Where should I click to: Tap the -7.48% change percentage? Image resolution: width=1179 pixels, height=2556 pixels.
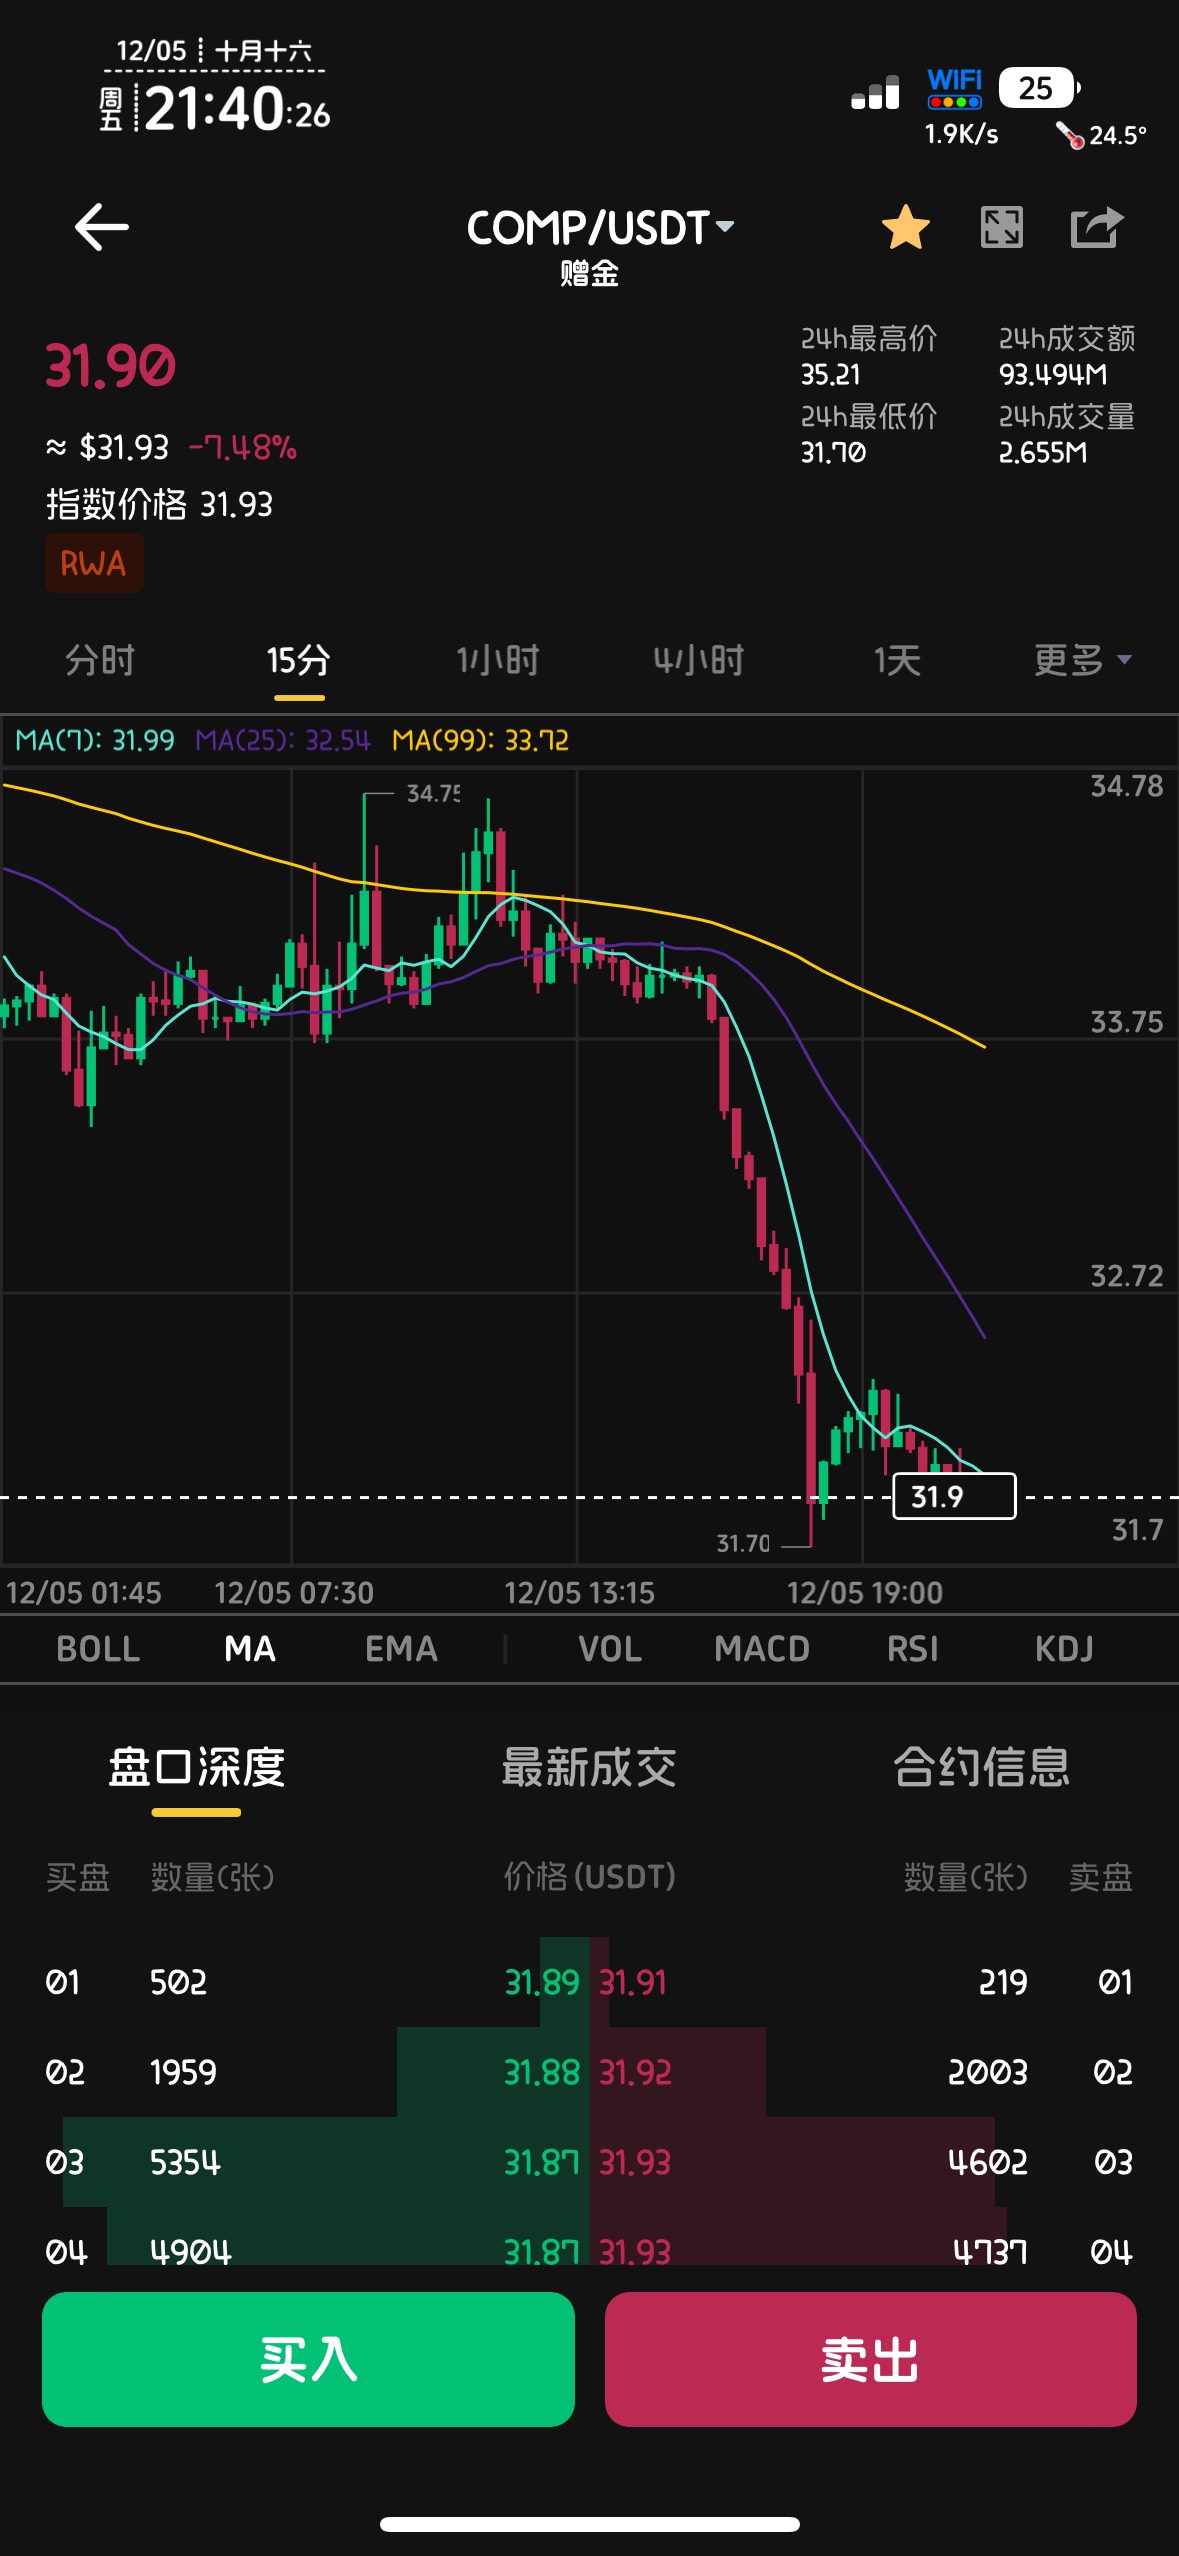click(243, 447)
